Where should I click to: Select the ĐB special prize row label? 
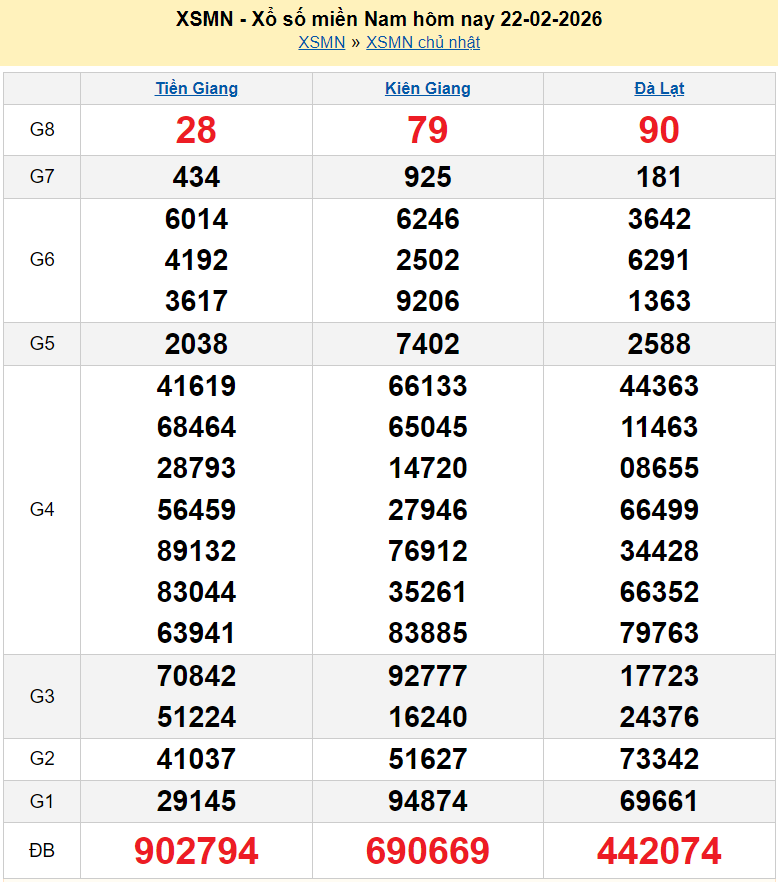tap(42, 851)
